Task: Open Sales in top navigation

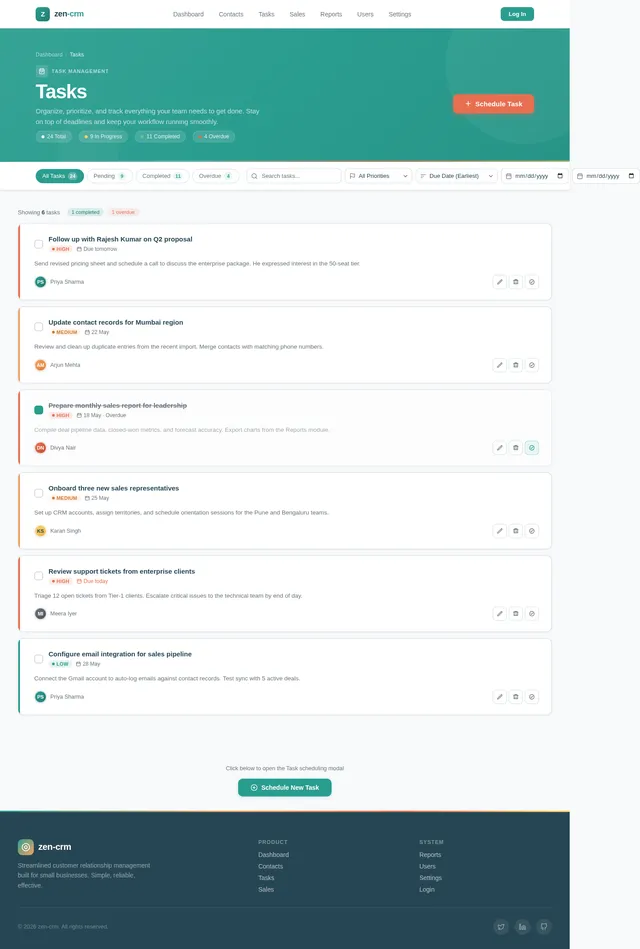Action: pyautogui.click(x=297, y=14)
